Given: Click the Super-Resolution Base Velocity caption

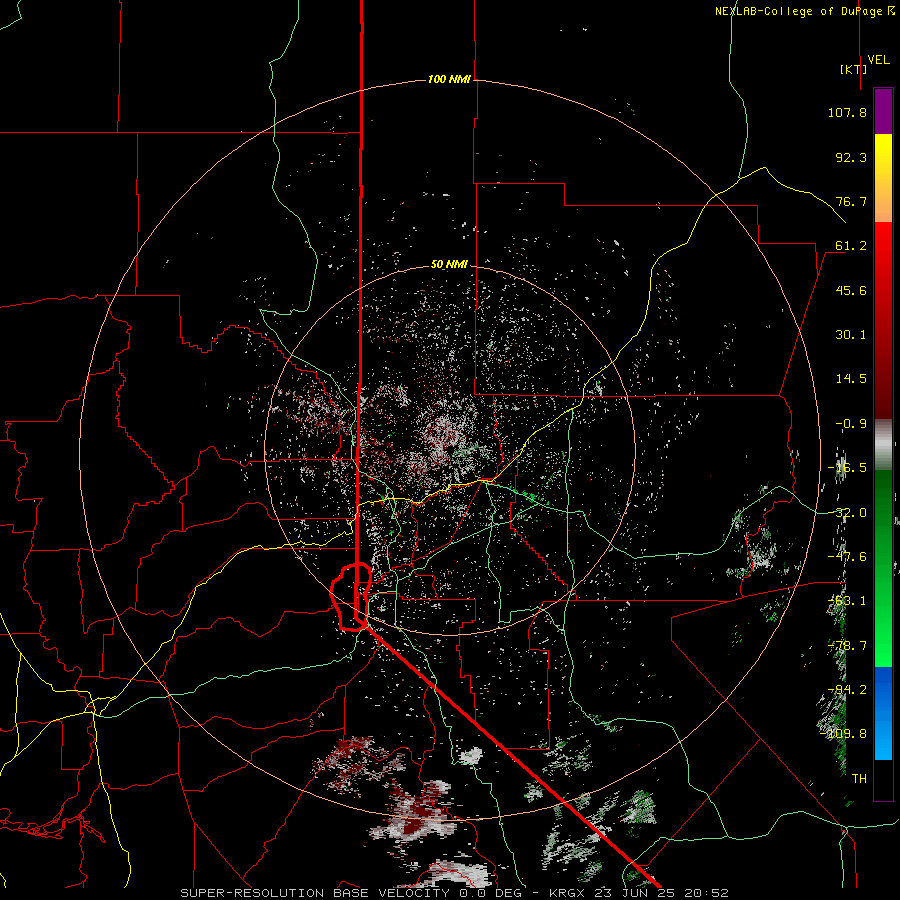Looking at the screenshot, I should (454, 893).
